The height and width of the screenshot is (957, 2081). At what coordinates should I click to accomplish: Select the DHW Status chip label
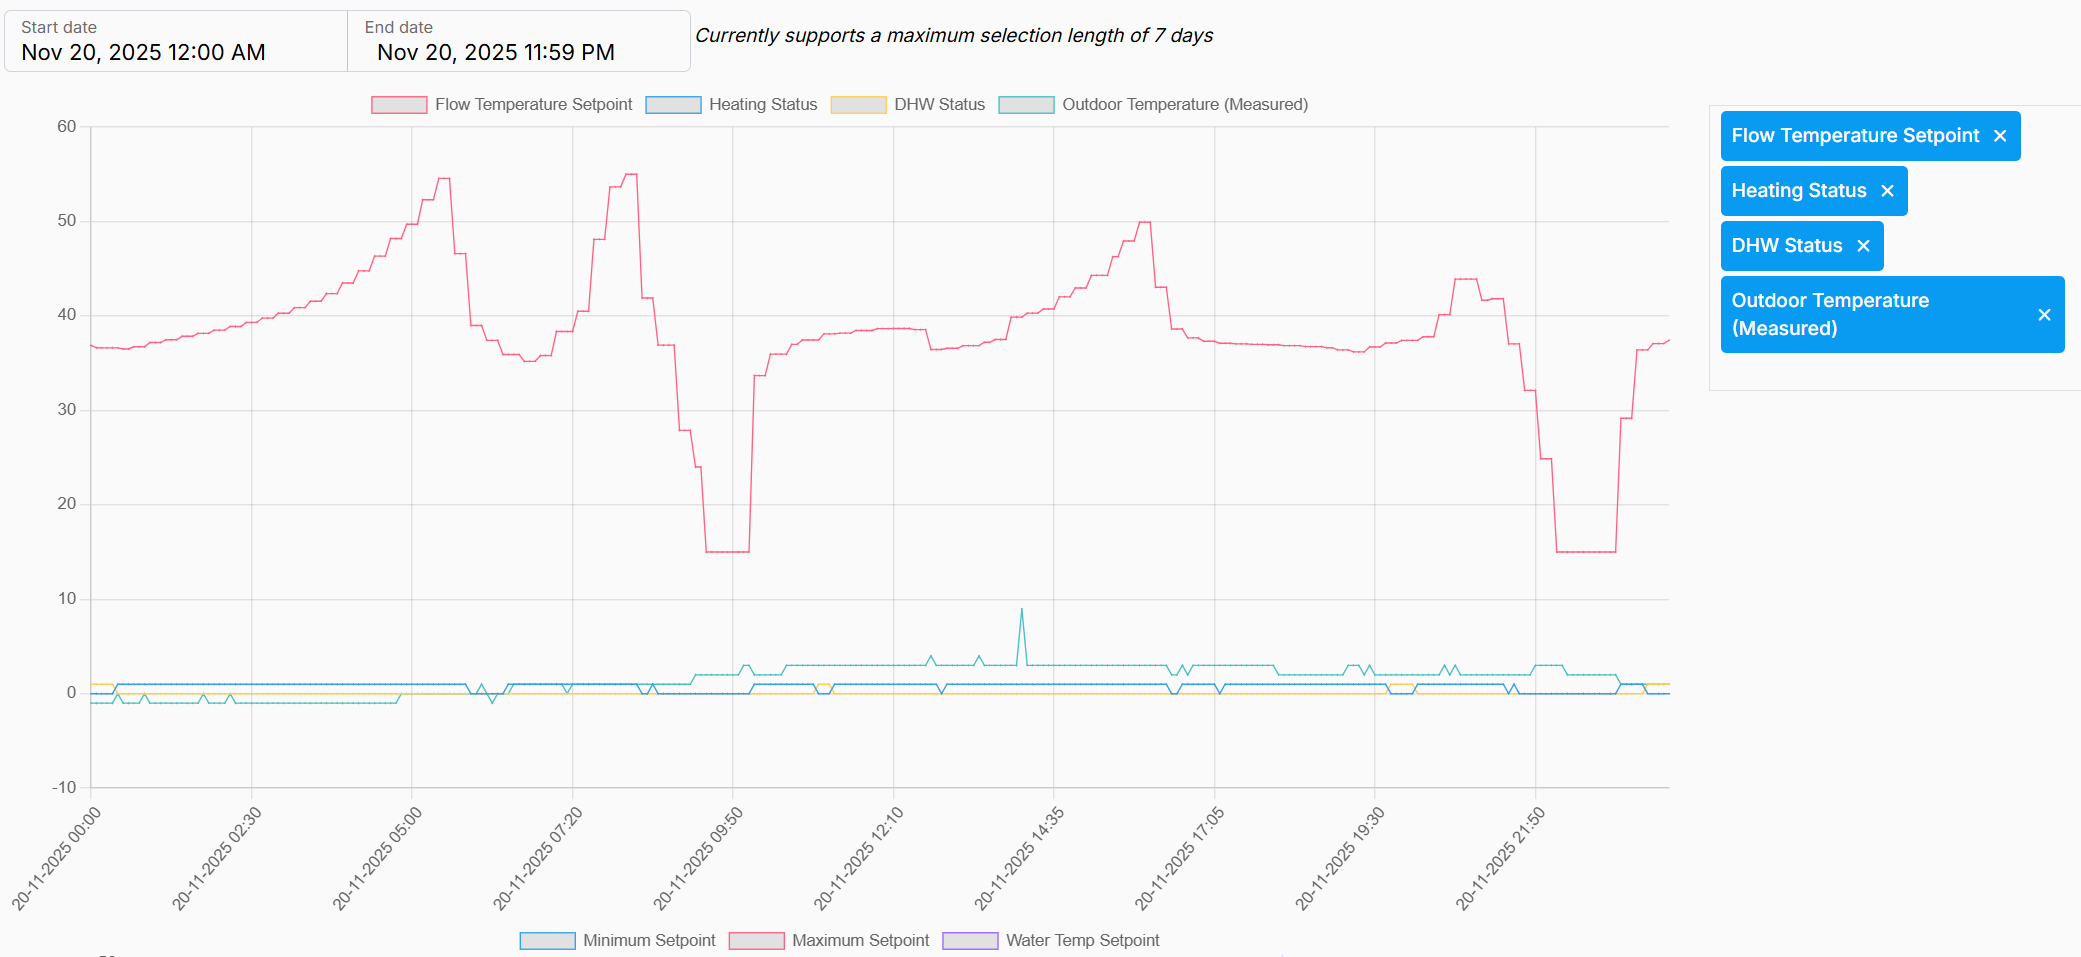[x=1786, y=246]
